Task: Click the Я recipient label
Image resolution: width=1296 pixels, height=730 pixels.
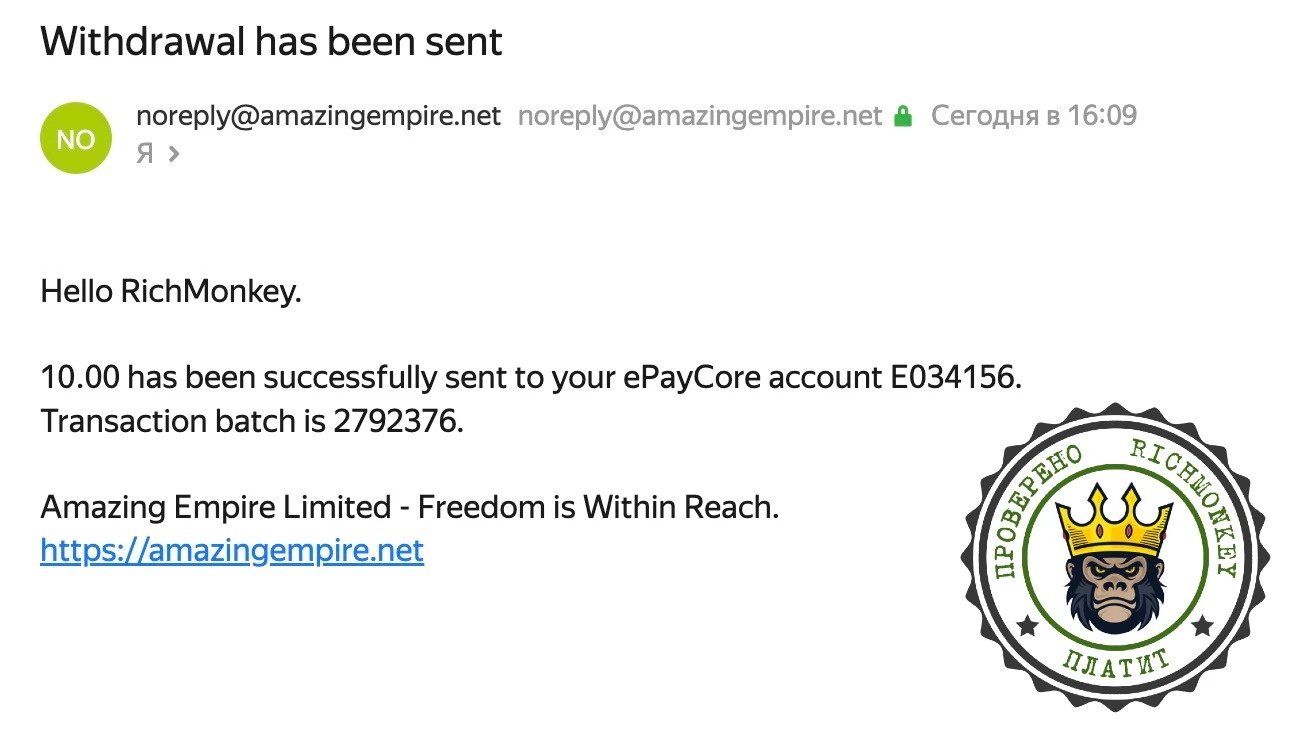Action: (x=144, y=154)
